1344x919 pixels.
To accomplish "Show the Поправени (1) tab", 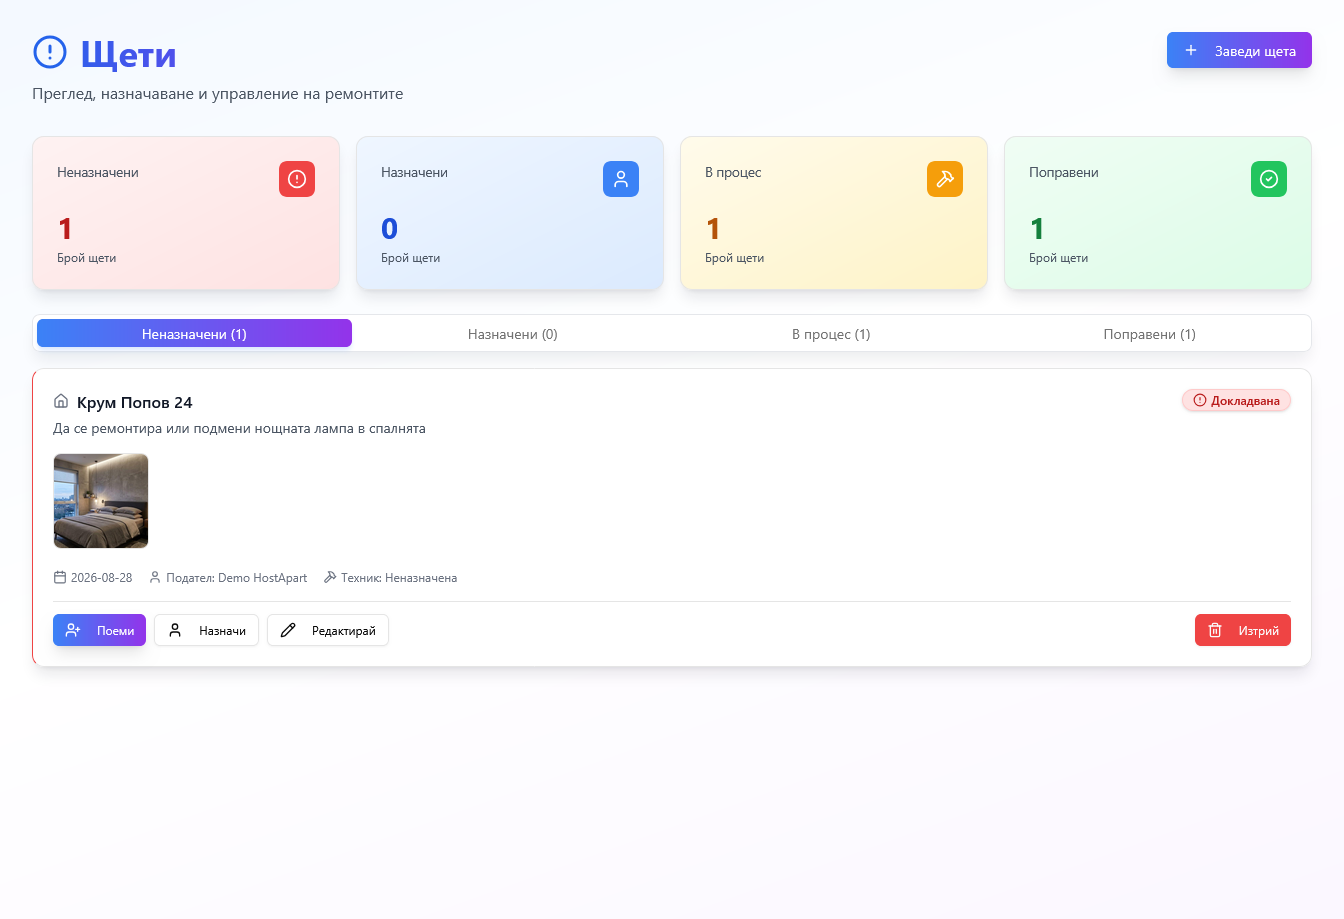I will click(x=1150, y=334).
